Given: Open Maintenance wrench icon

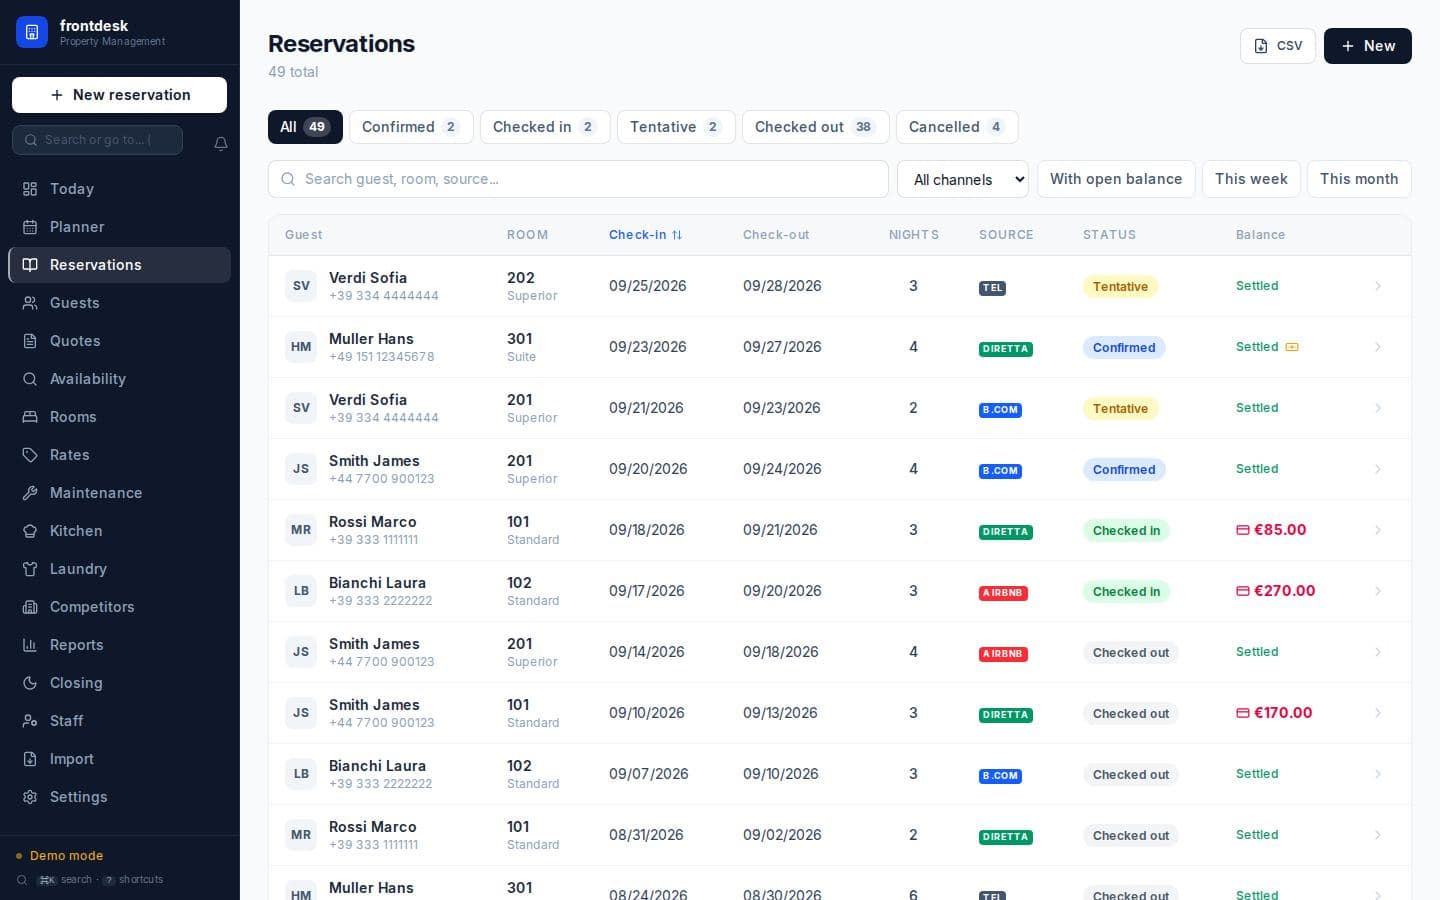Looking at the screenshot, I should tap(30, 493).
